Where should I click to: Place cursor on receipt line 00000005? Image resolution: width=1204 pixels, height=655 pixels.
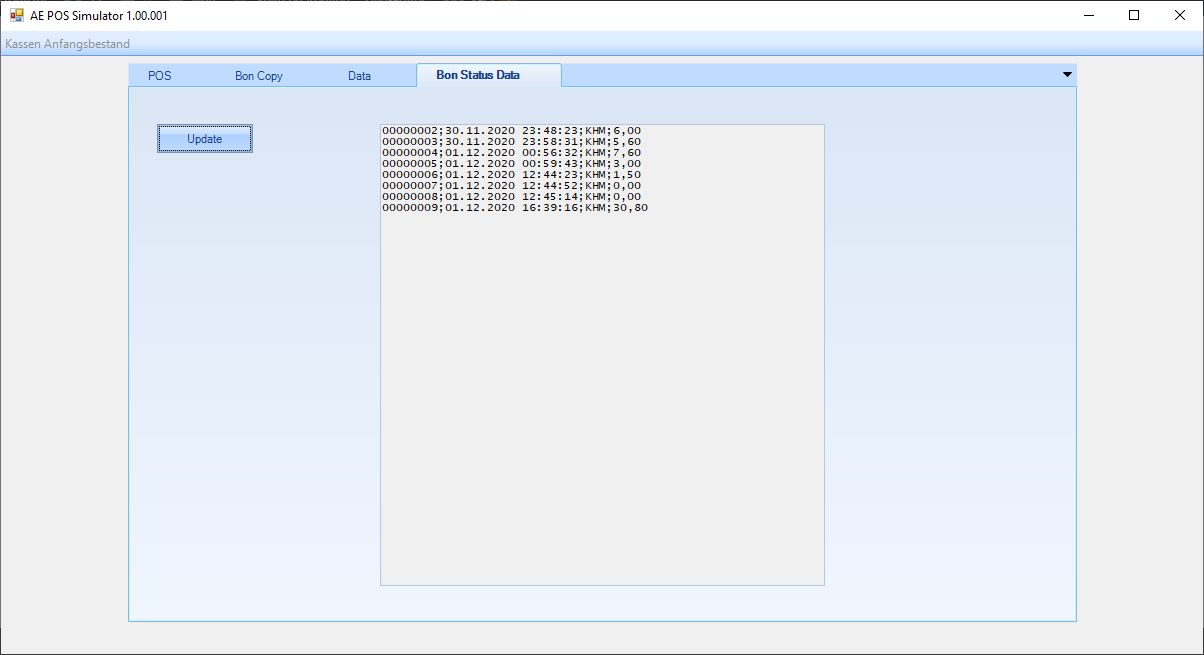(511, 164)
